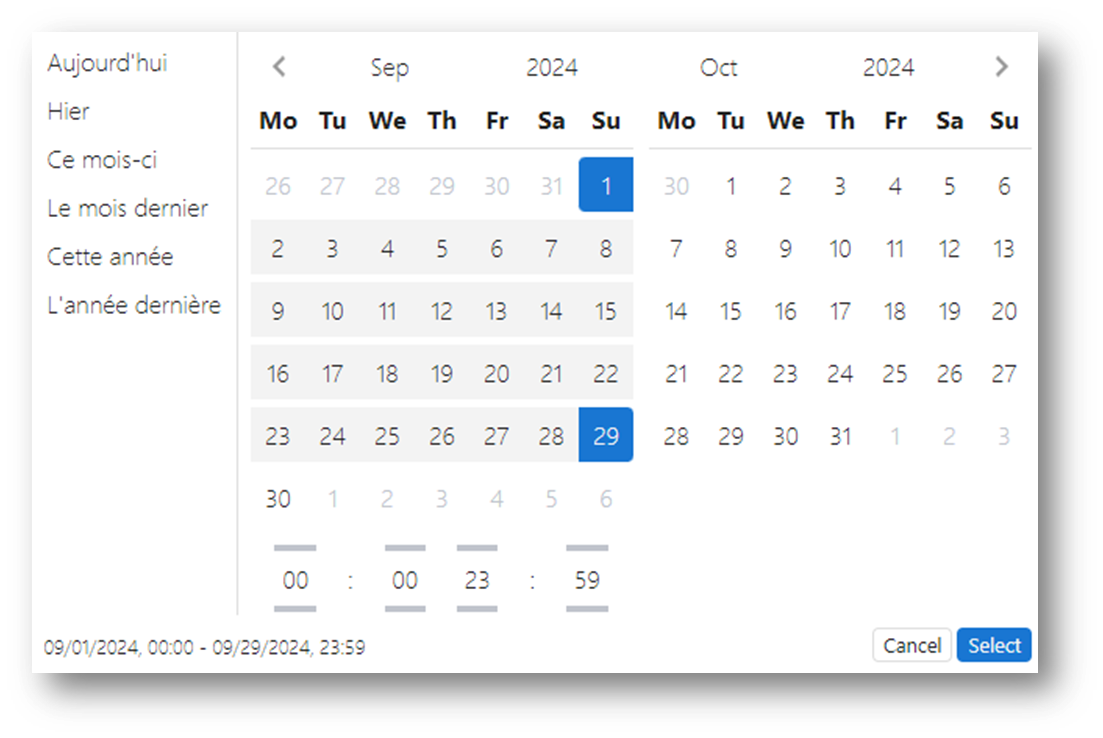Increase end hour using bar above 23
1103x738 pixels.
[x=477, y=547]
